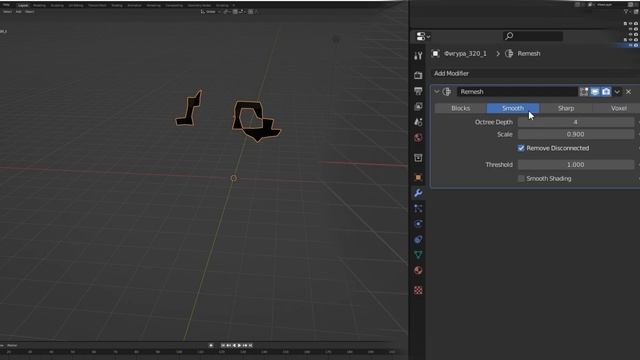
Task: Open the Object Constraints tab
Action: tap(418, 240)
